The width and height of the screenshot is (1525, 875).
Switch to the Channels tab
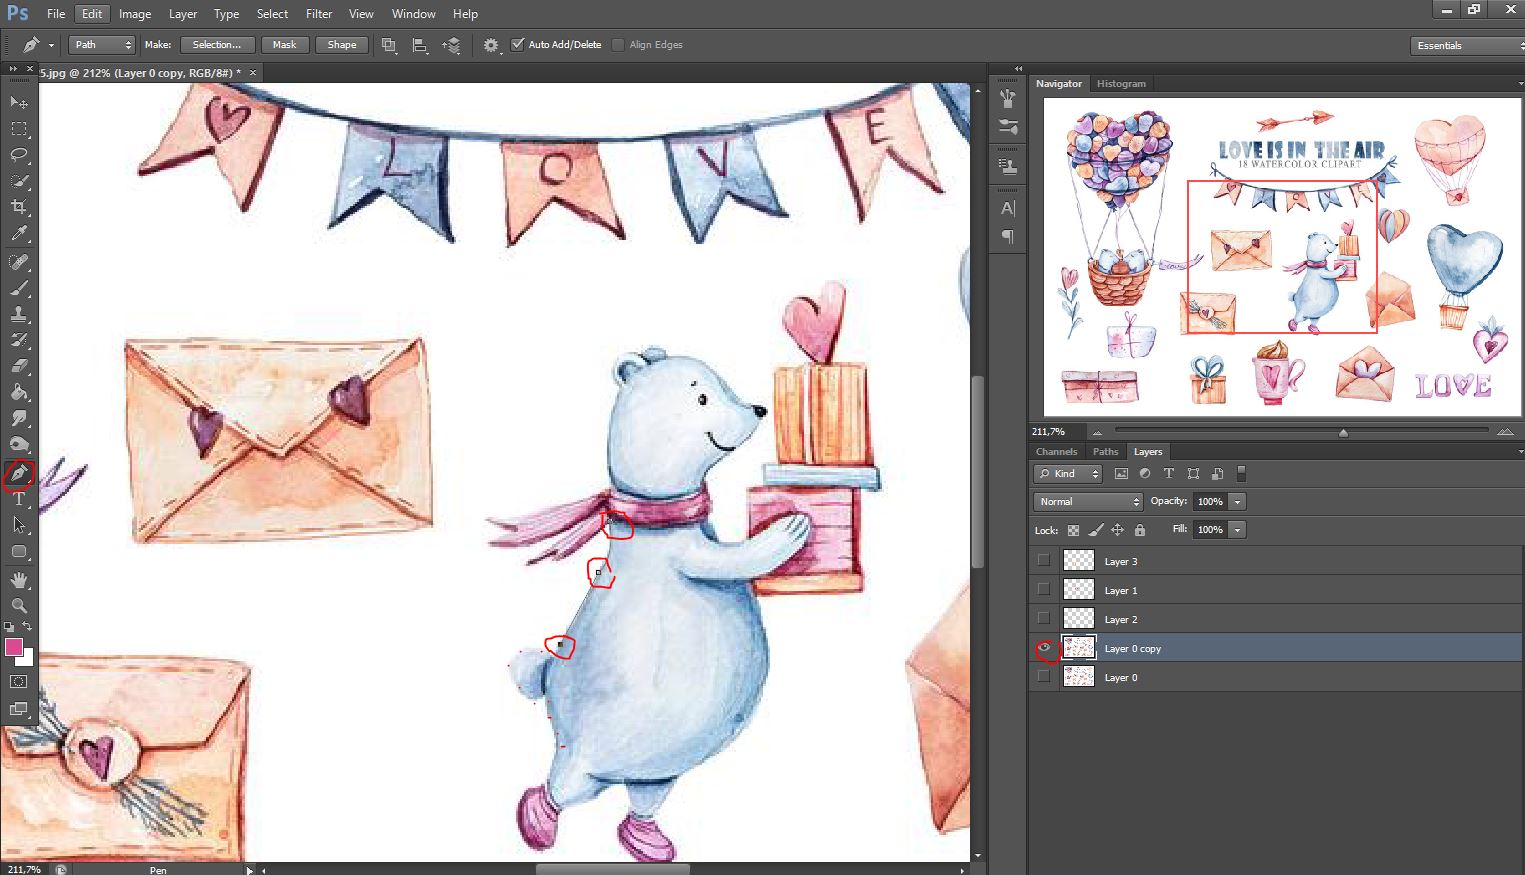tap(1056, 452)
